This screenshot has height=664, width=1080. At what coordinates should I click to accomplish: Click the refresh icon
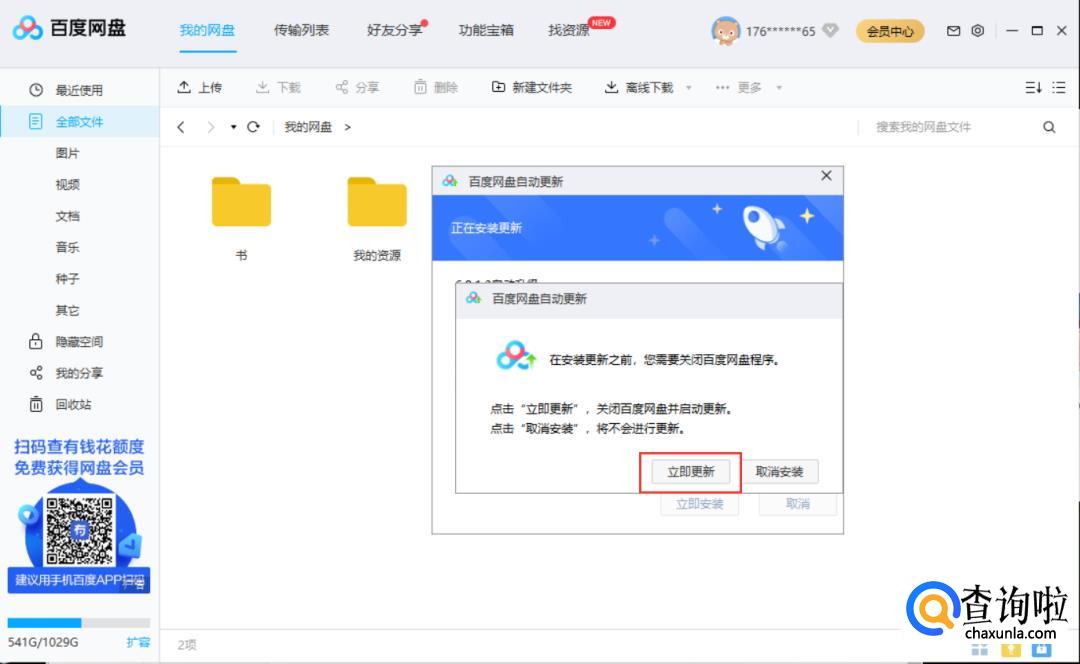[x=253, y=127]
